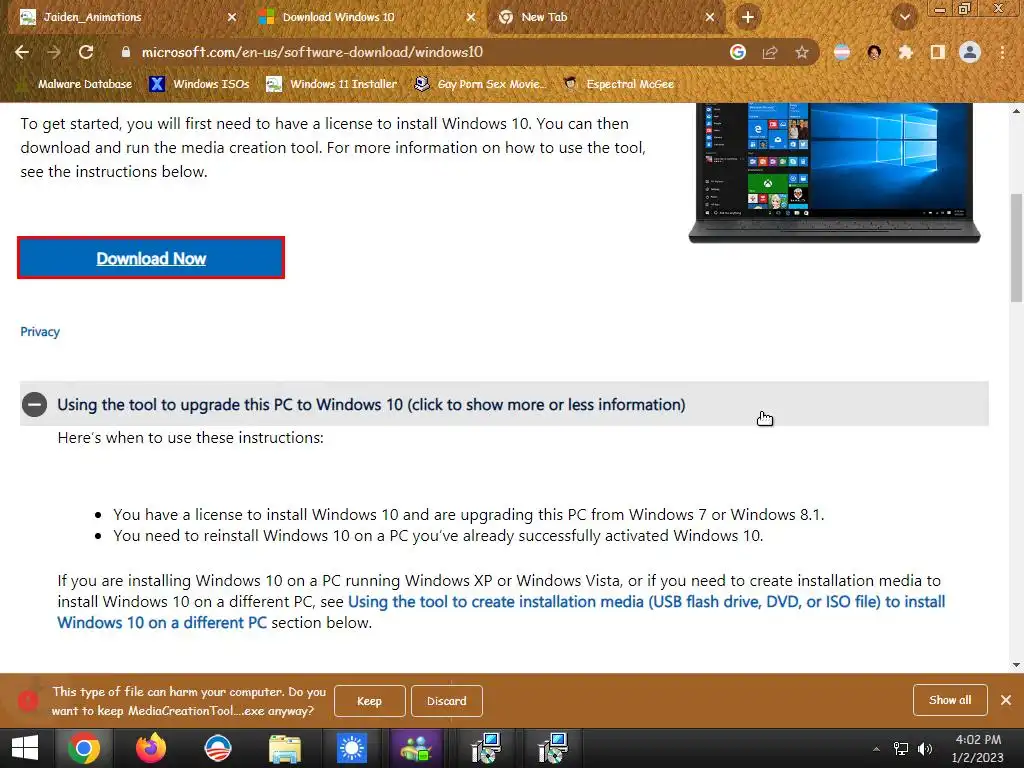Screen dimensions: 1024x768
Task: Click the page vertical scrollbar thumb
Action: click(x=1016, y=248)
